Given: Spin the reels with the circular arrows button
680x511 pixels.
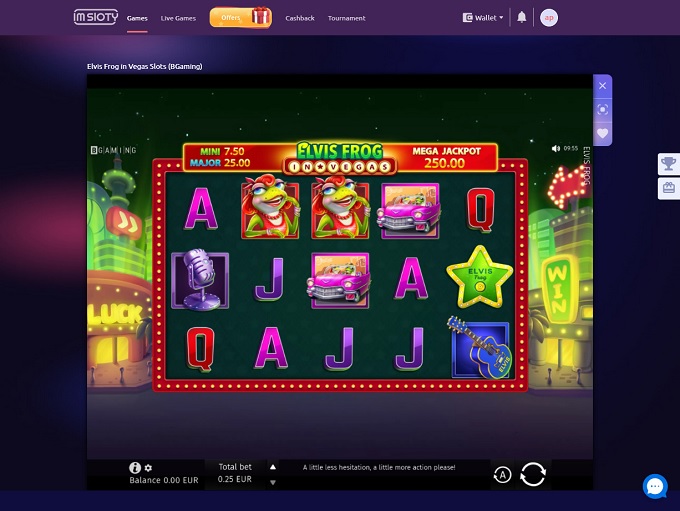Looking at the screenshot, I should pyautogui.click(x=533, y=474).
